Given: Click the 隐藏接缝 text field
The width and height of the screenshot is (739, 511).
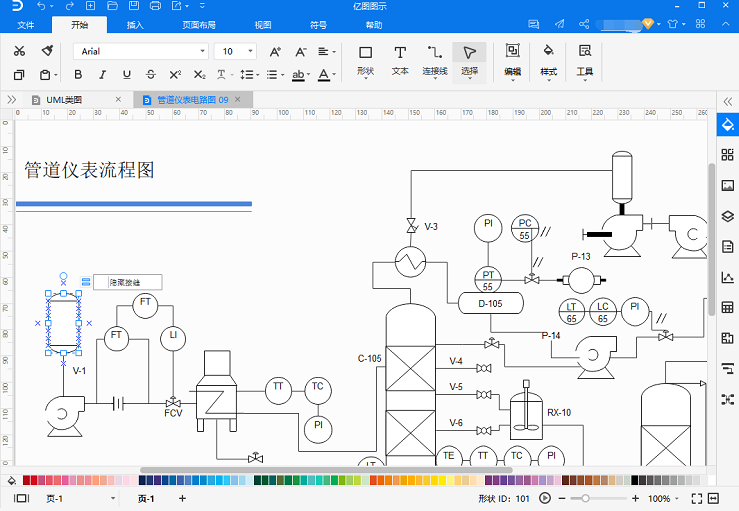Looking at the screenshot, I should point(128,282).
